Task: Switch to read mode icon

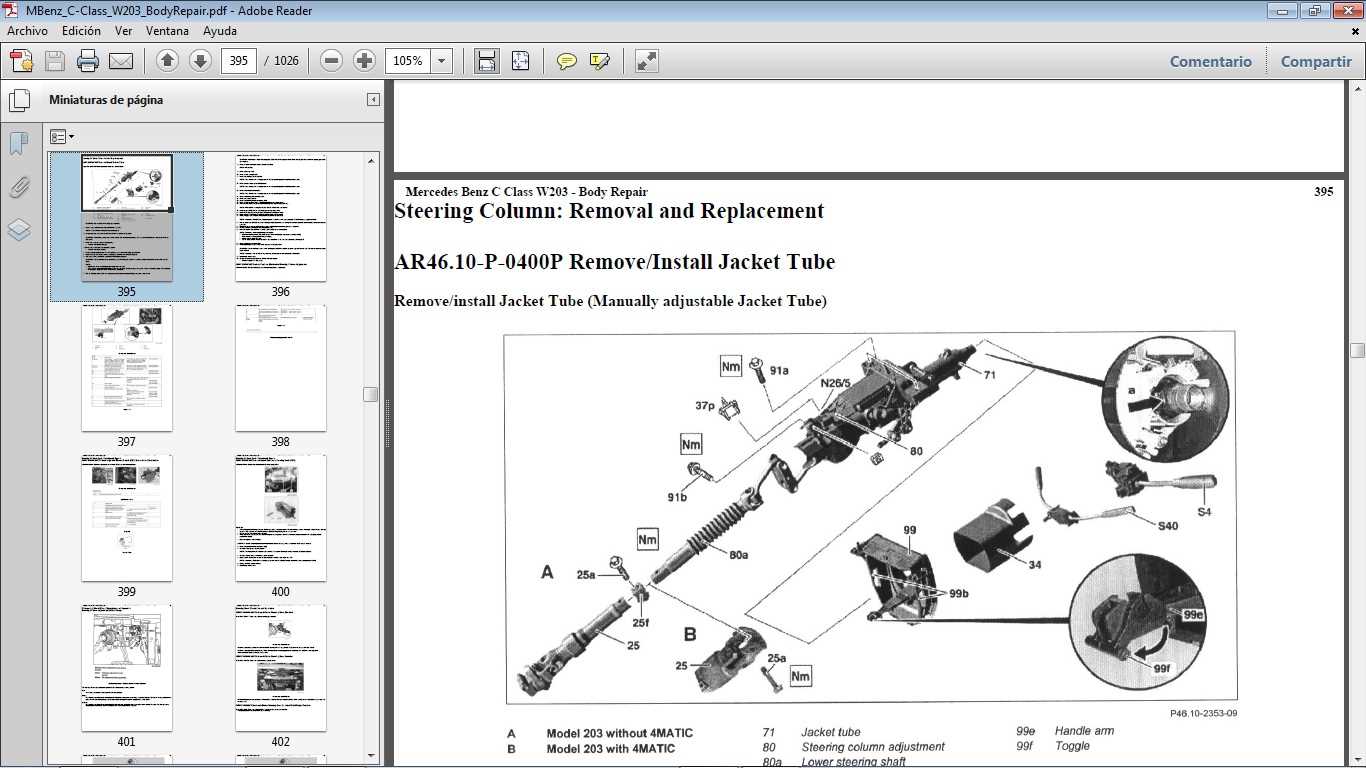Action: click(x=647, y=61)
